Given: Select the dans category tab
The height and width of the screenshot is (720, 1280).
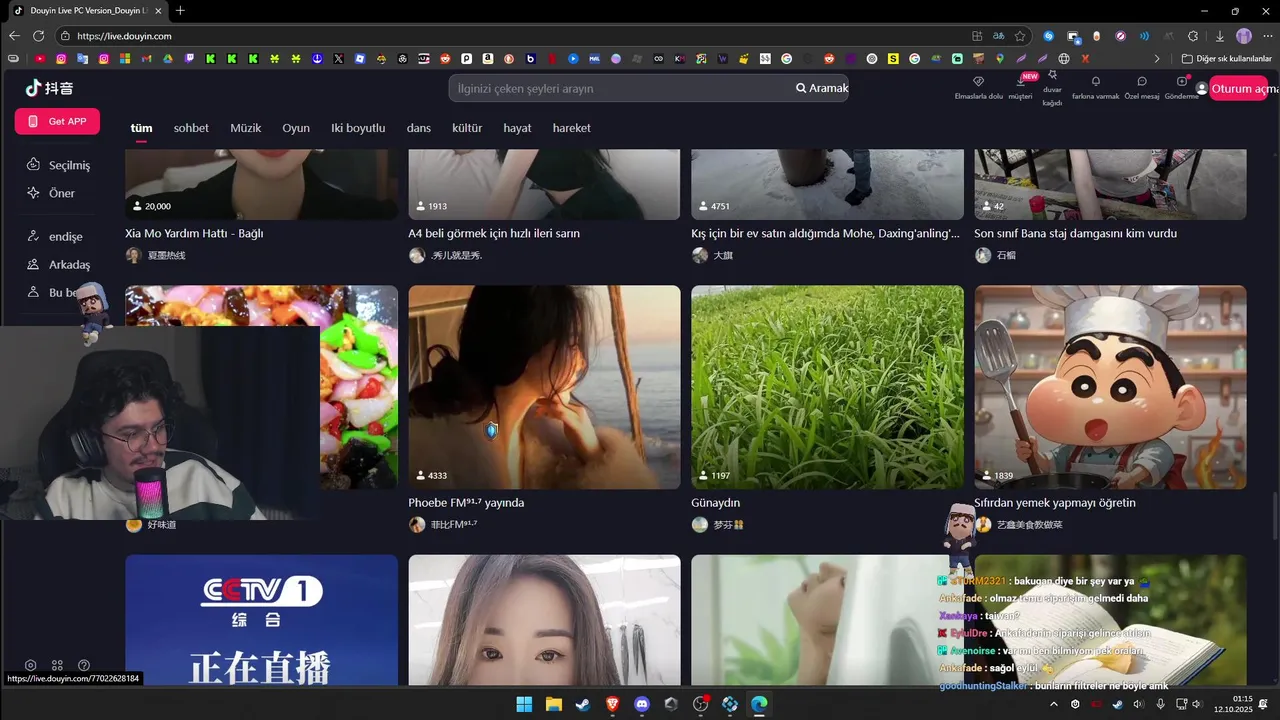Looking at the screenshot, I should (418, 128).
